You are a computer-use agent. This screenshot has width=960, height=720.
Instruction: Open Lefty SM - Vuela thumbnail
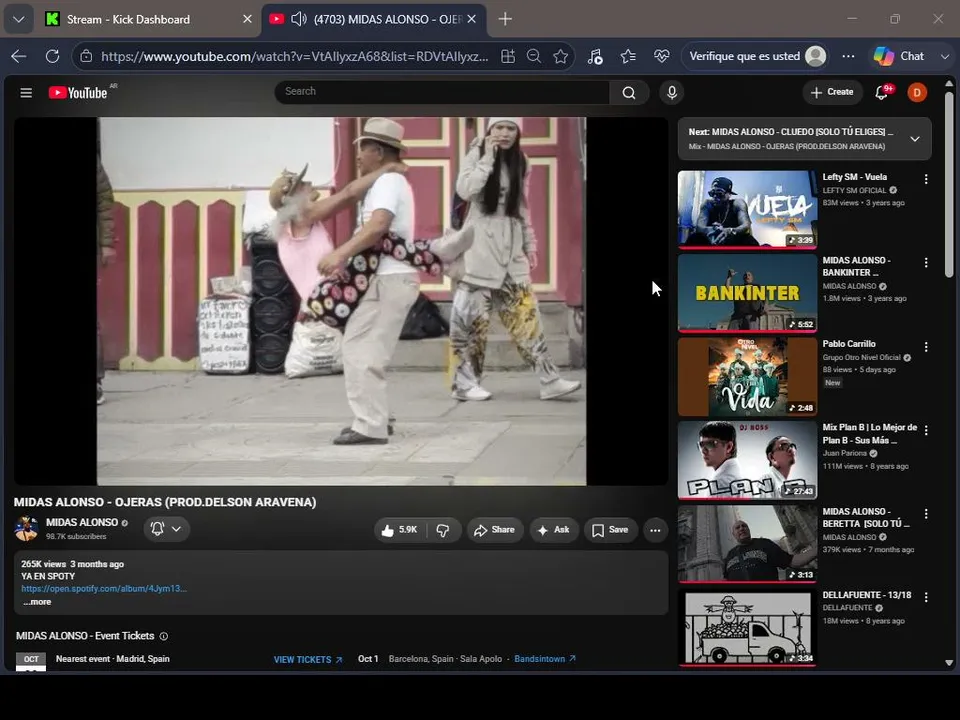[x=747, y=209]
